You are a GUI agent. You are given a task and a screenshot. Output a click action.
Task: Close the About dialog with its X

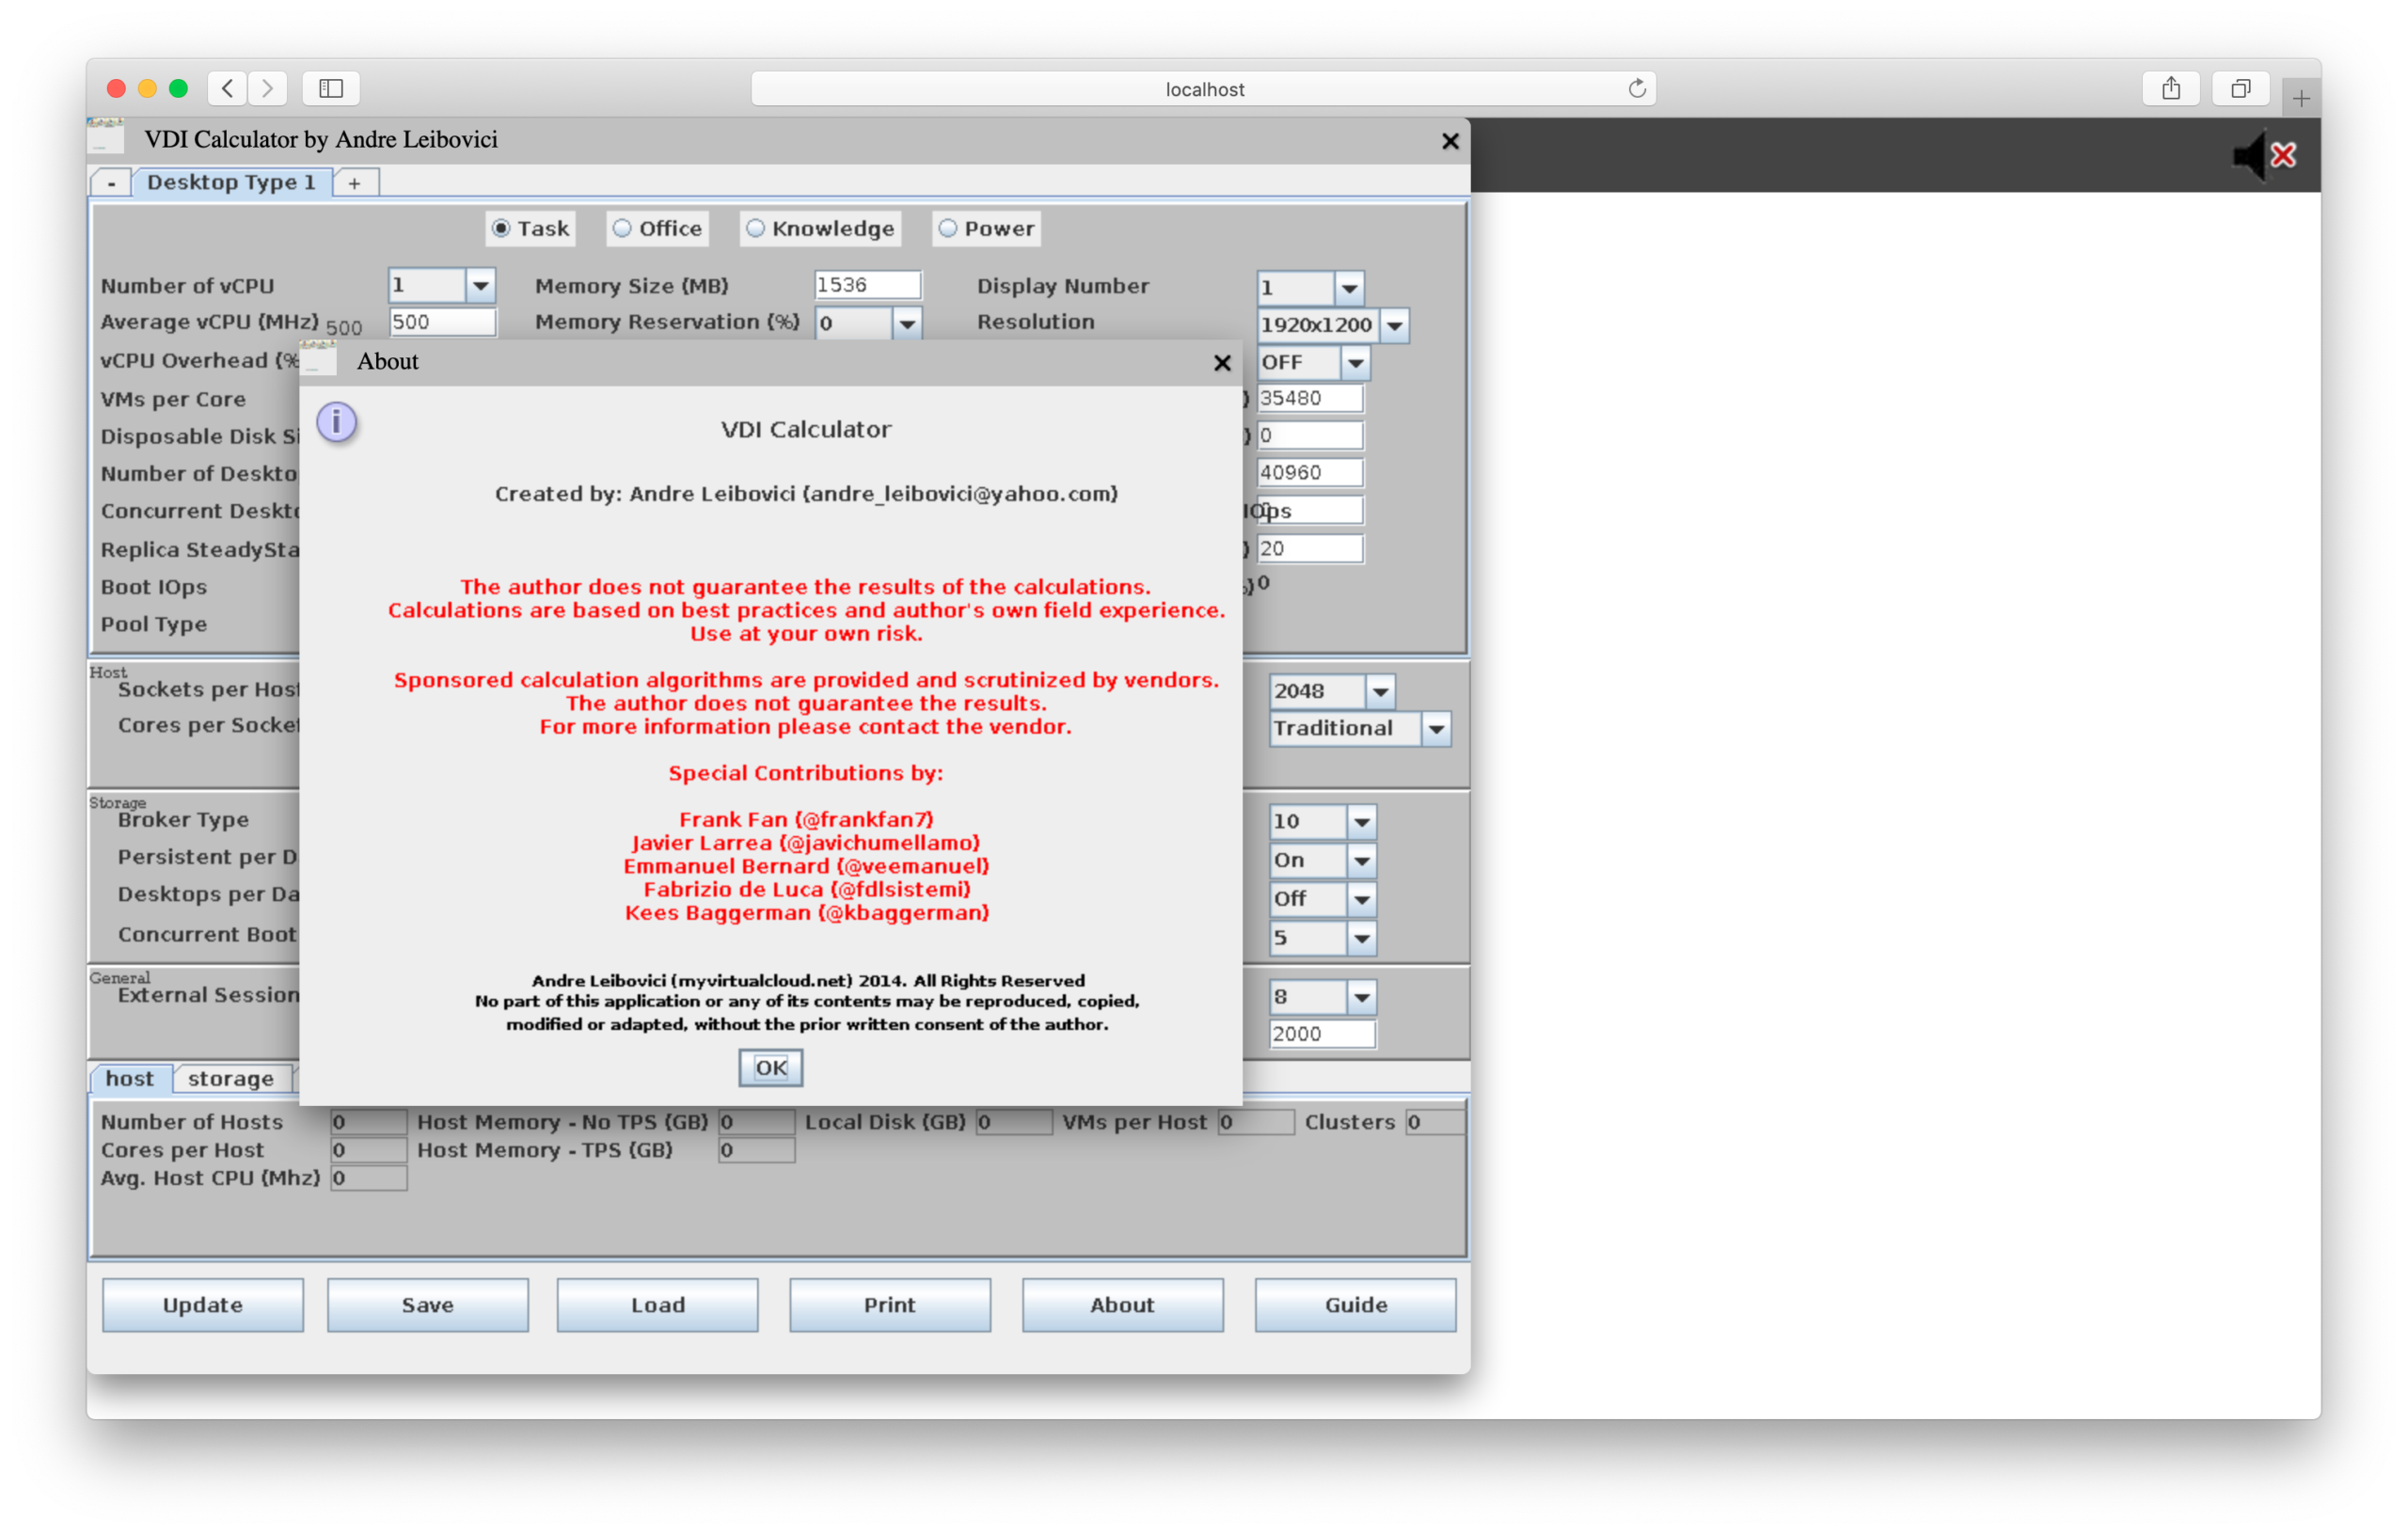coord(1222,363)
